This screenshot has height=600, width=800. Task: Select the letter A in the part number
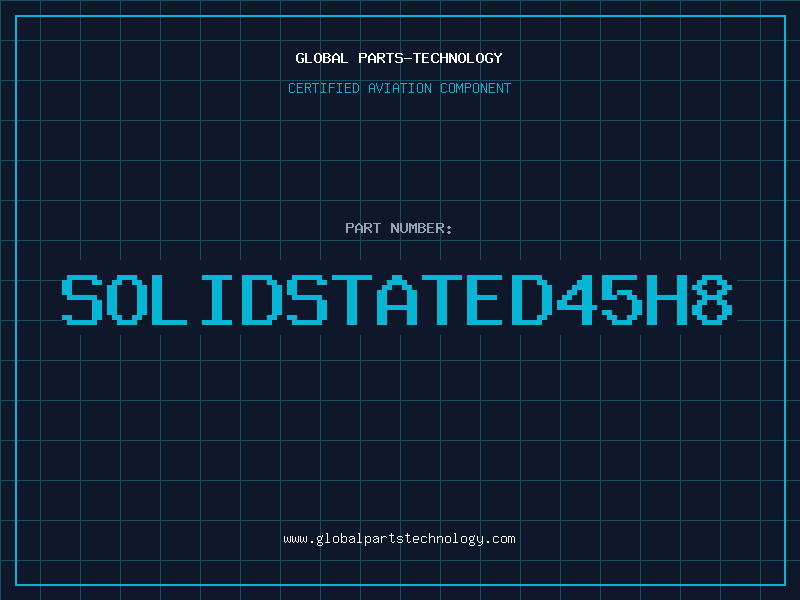399,300
